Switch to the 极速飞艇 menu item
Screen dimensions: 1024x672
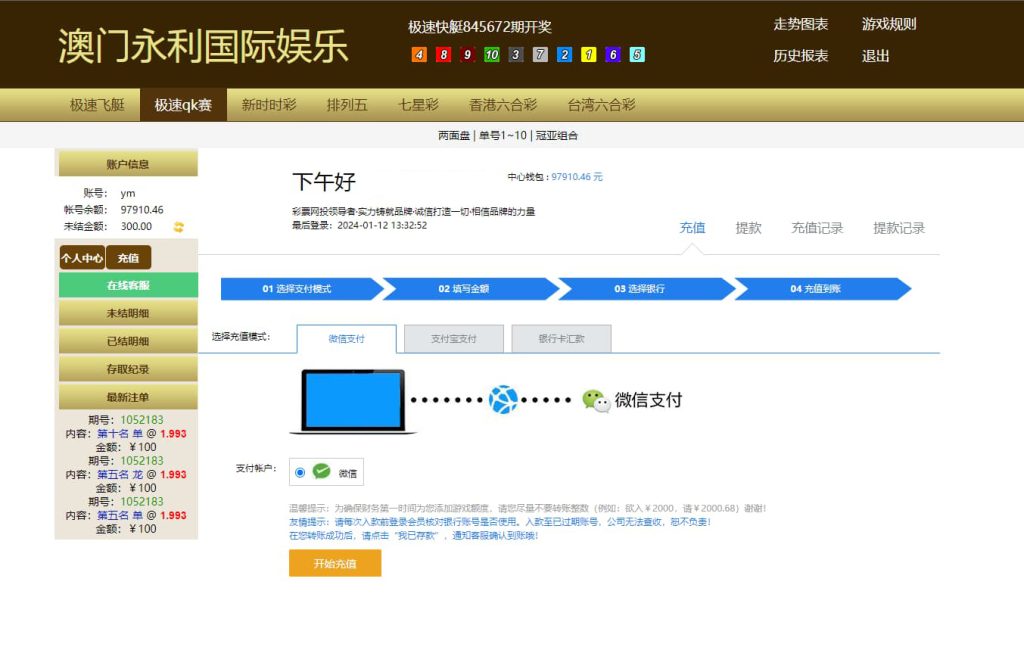pos(95,104)
